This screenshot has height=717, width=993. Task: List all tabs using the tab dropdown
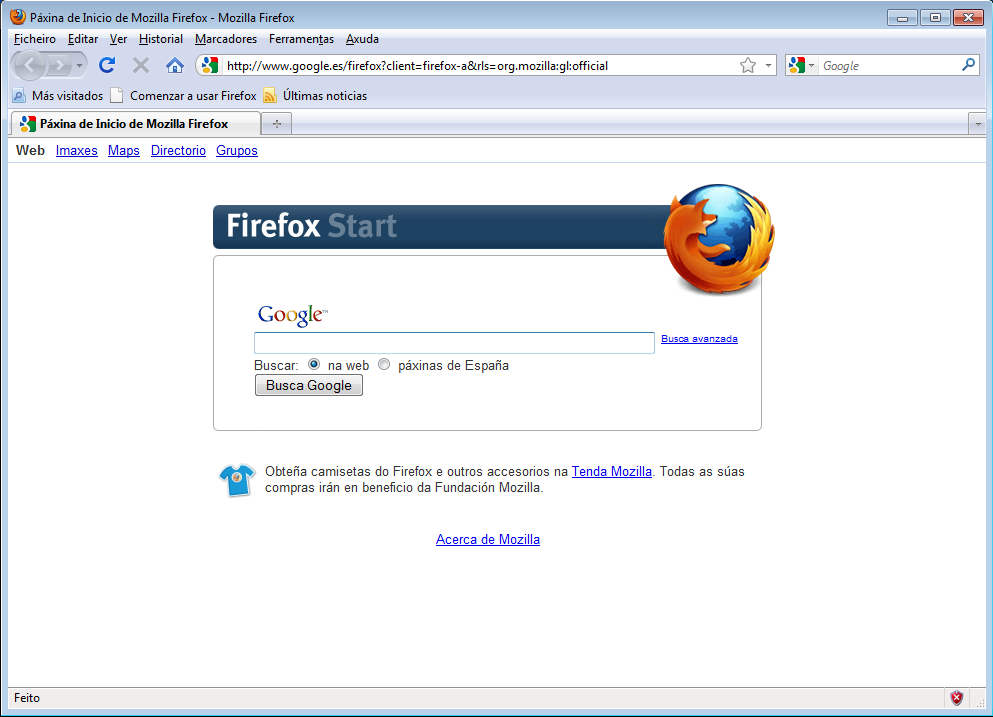coord(978,124)
